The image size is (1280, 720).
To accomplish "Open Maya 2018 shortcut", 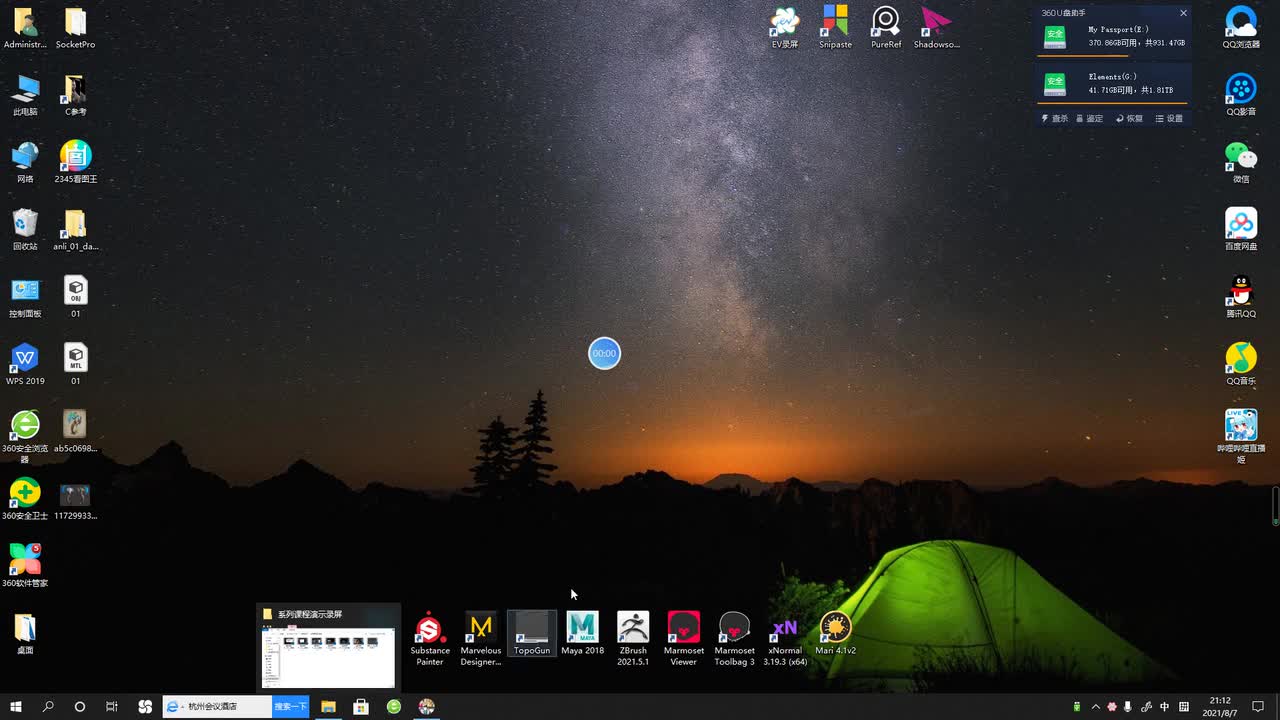I will [x=582, y=633].
